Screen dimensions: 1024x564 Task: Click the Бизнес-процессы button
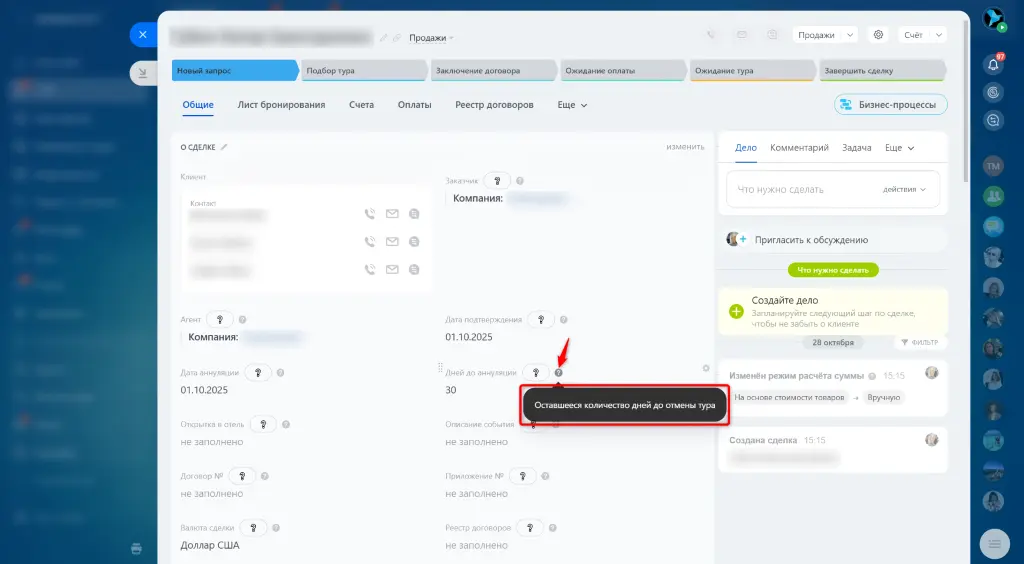890,105
